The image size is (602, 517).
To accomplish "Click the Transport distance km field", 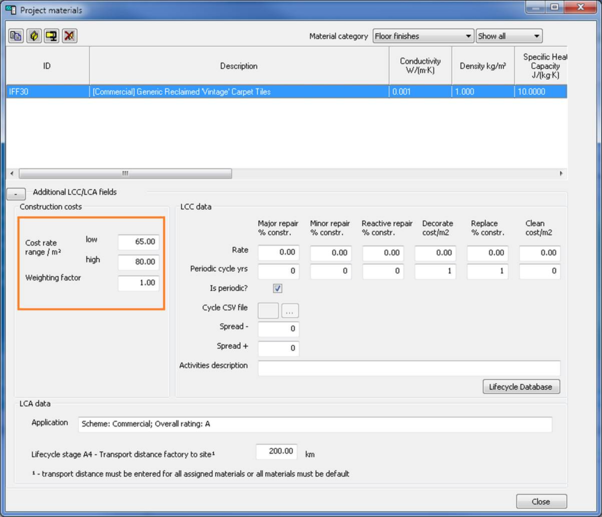I will click(276, 452).
